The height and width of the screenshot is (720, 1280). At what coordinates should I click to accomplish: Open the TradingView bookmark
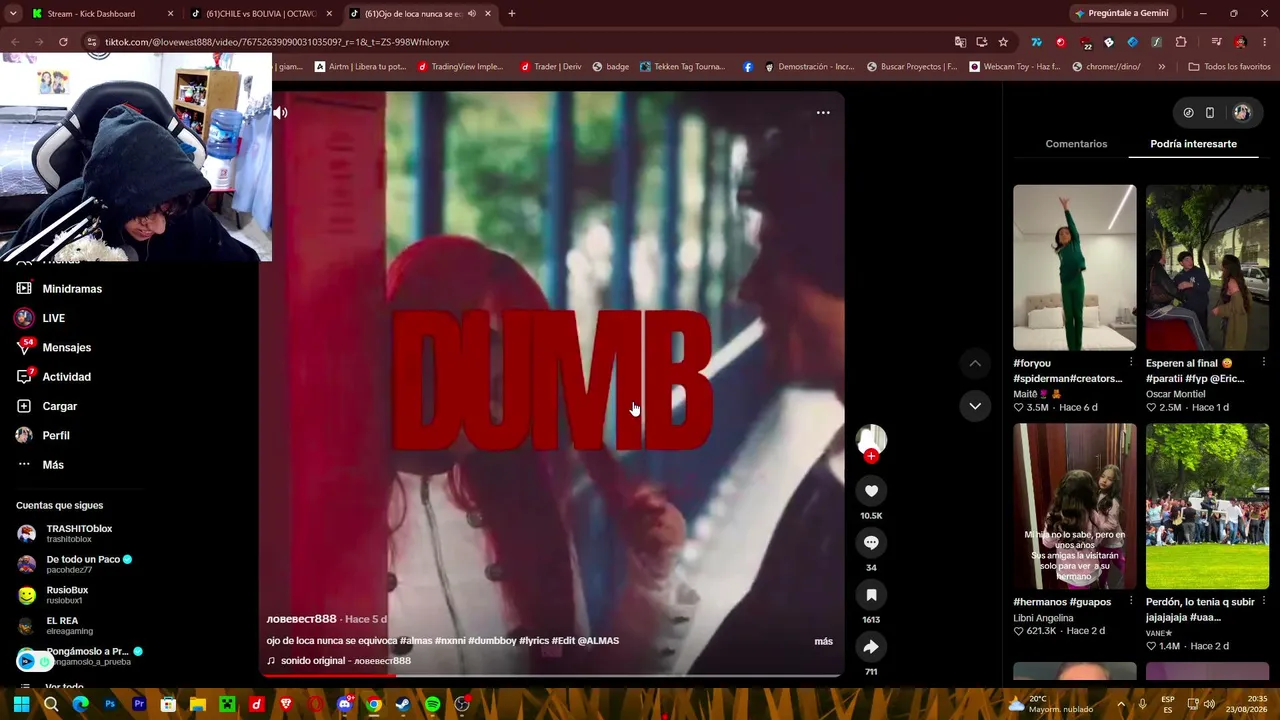tap(461, 67)
